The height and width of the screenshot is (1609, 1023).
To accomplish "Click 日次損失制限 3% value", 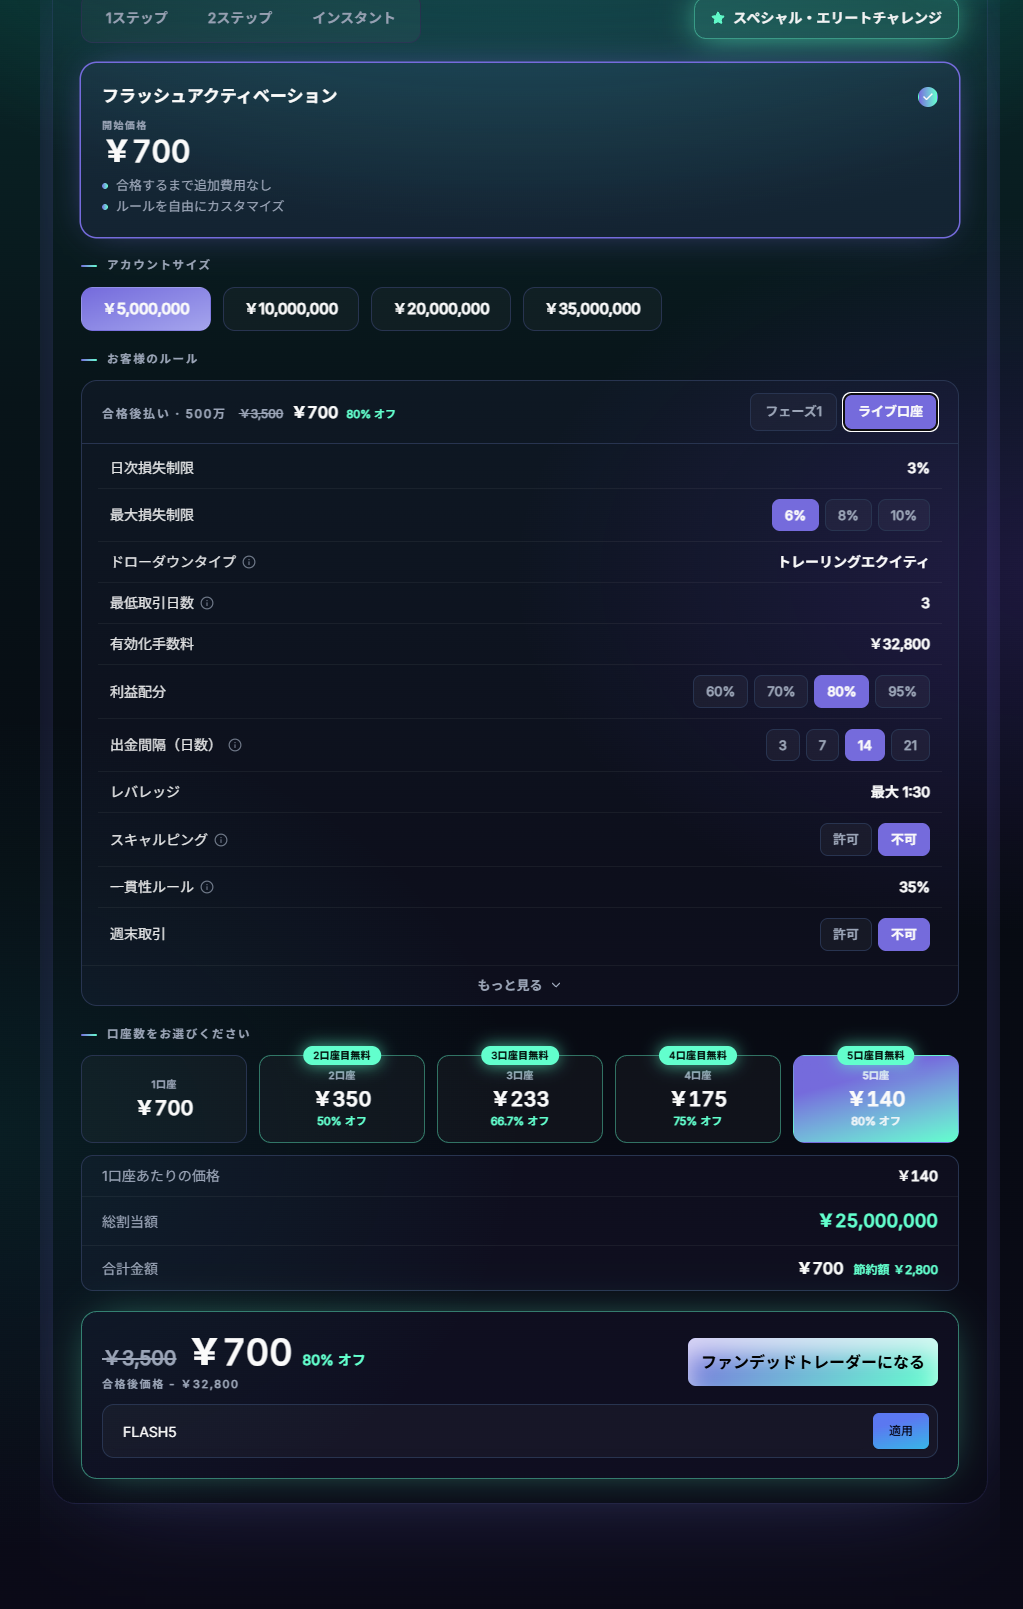I will [x=918, y=468].
